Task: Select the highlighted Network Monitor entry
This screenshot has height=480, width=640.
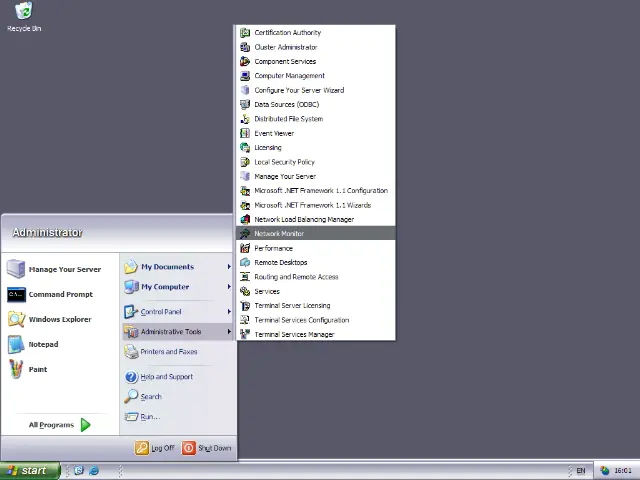Action: 316,233
